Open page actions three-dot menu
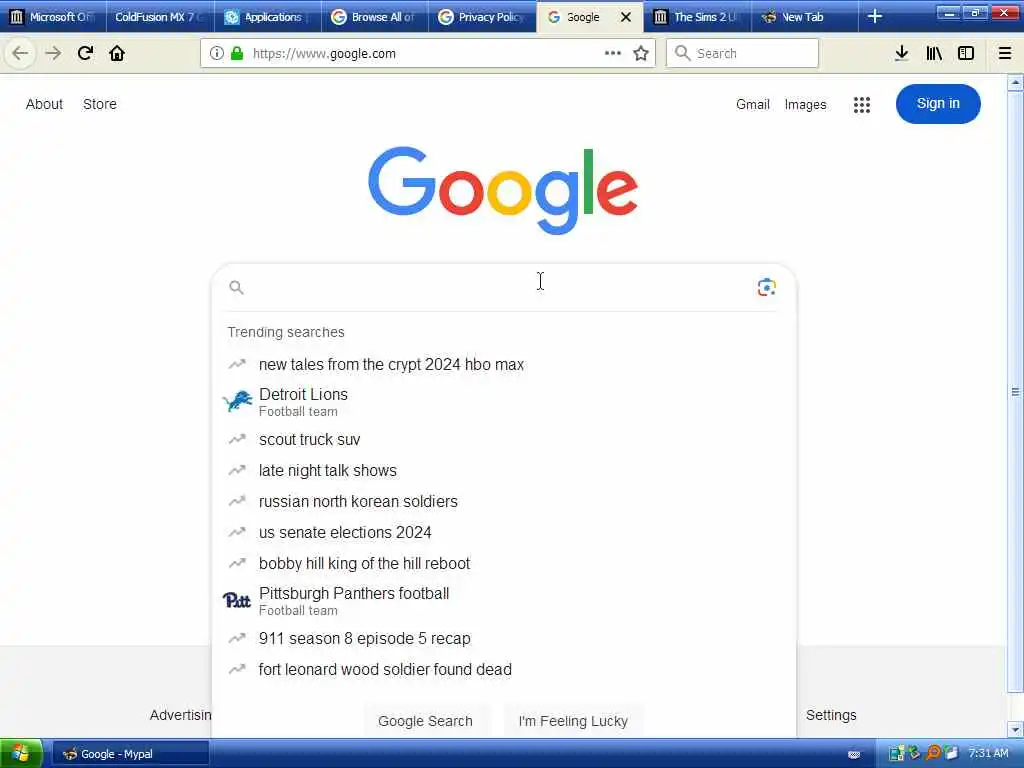The height and width of the screenshot is (768, 1024). pyautogui.click(x=613, y=54)
